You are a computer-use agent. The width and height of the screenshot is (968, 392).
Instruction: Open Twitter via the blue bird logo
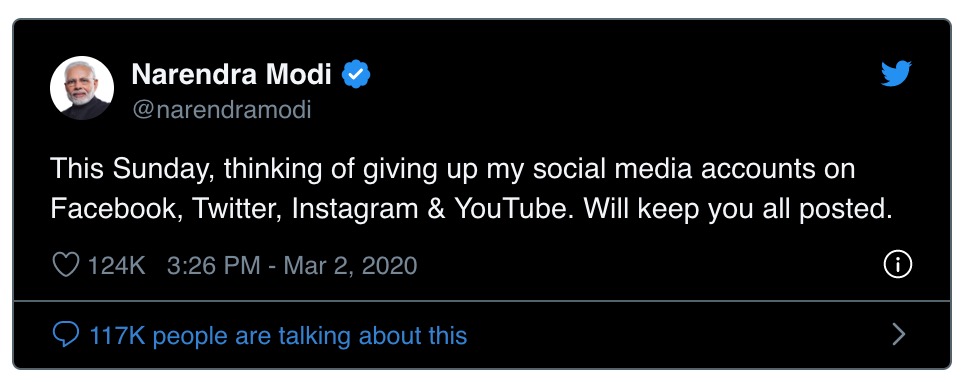(x=896, y=73)
